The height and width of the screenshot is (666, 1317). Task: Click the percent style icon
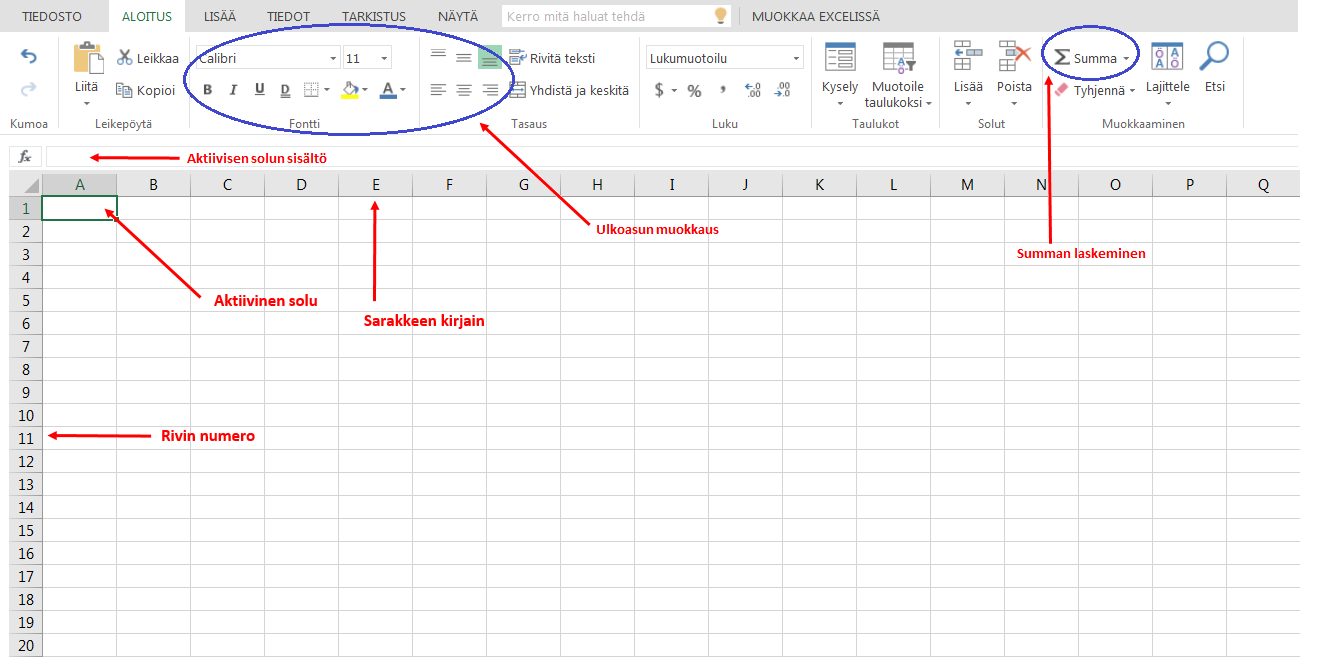[x=694, y=90]
